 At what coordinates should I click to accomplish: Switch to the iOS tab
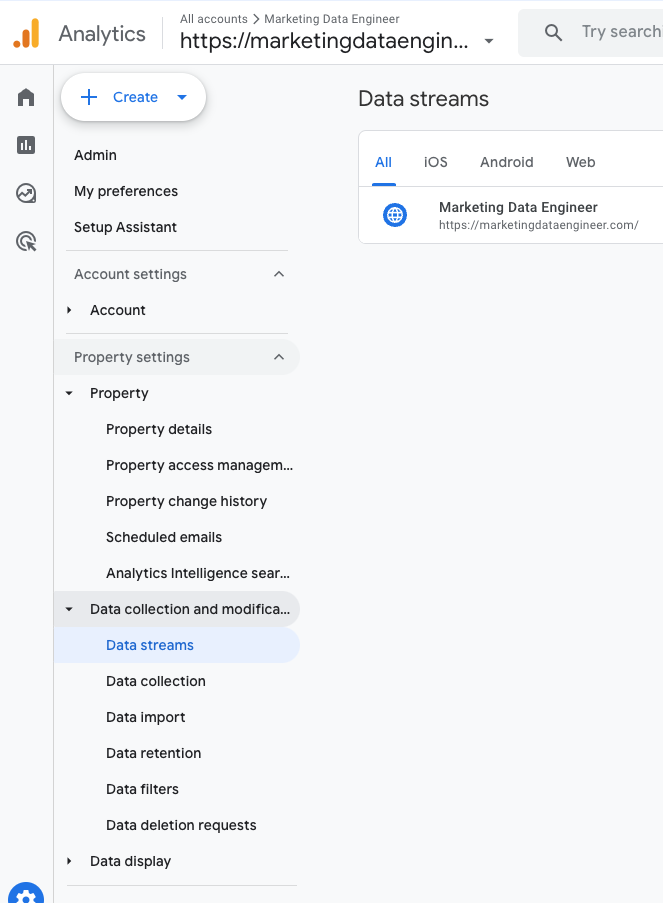coord(435,161)
